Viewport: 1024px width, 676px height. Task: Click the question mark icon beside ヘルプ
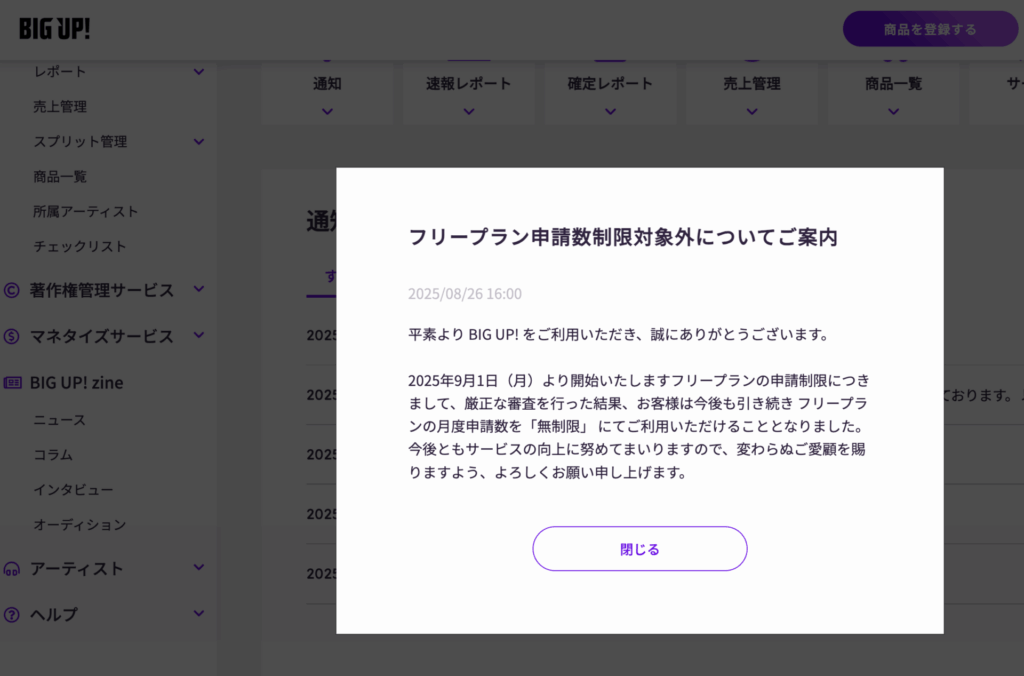coord(13,614)
